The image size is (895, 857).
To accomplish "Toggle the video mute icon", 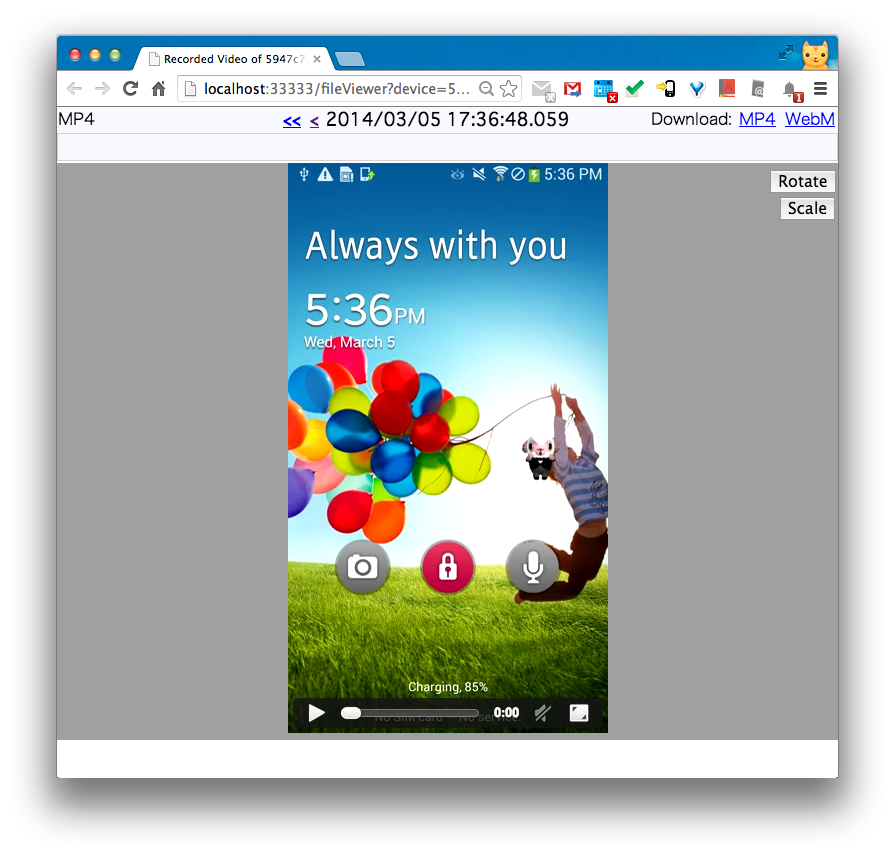I will click(x=542, y=713).
